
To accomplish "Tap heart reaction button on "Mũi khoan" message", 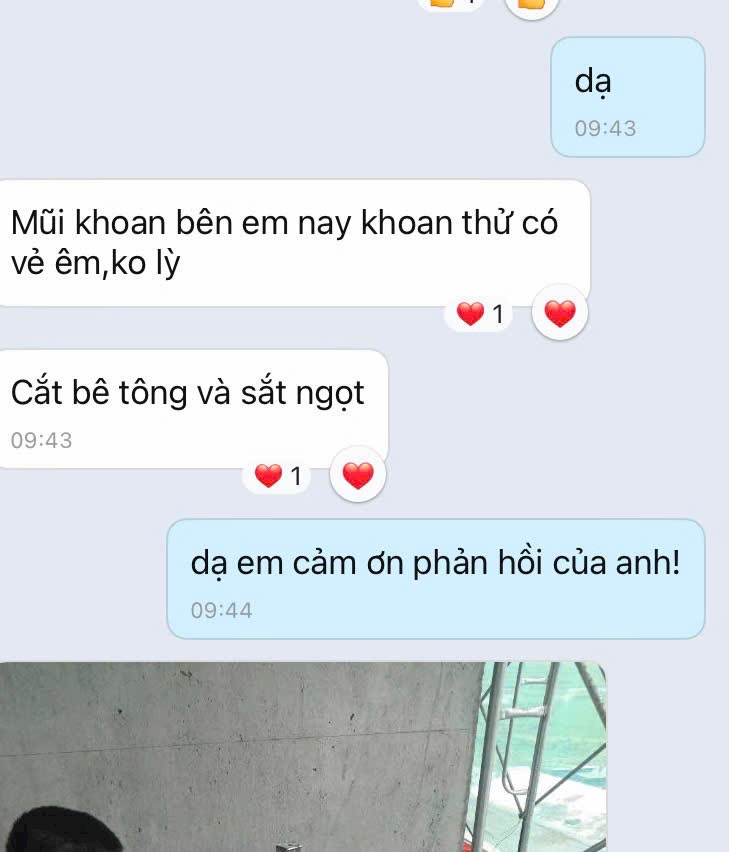I will (x=560, y=313).
